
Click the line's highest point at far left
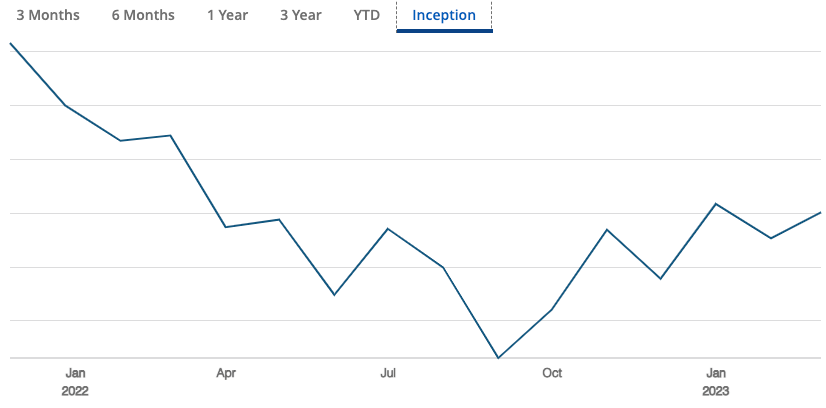point(10,43)
